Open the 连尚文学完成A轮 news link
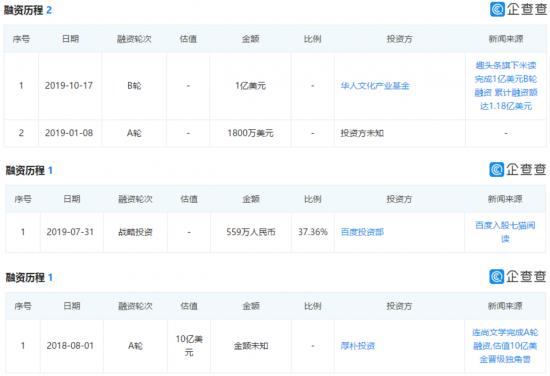Screen dimensions: 550x376 (x=505, y=346)
